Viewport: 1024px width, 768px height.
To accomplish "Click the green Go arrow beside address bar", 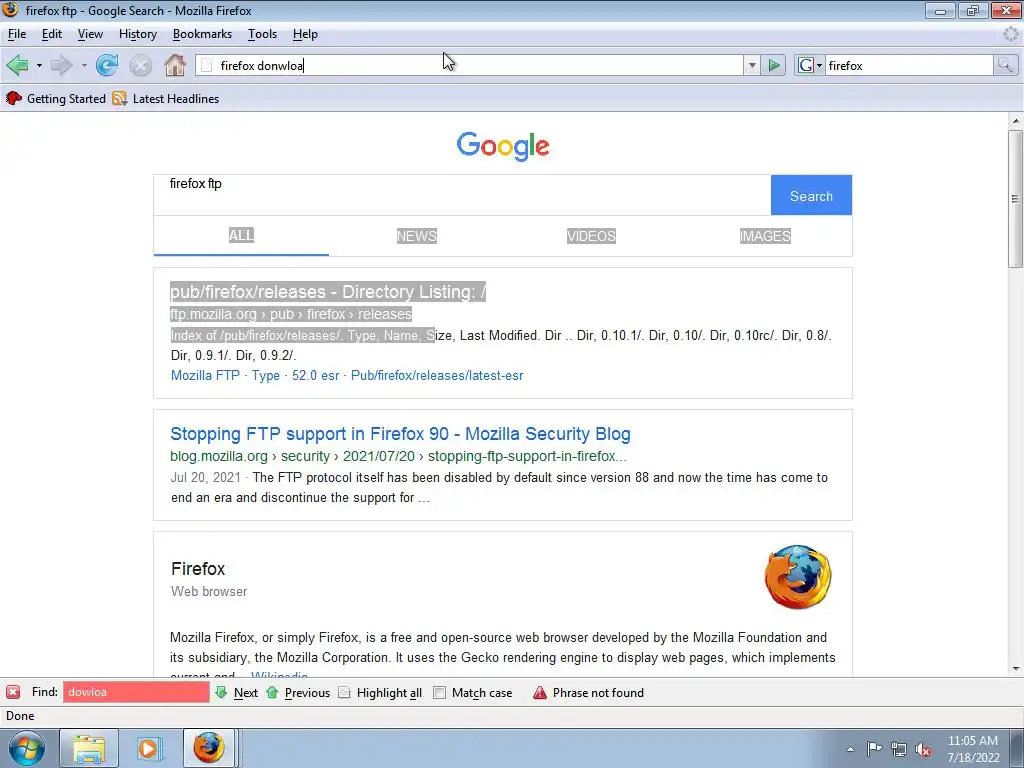I will tap(774, 65).
